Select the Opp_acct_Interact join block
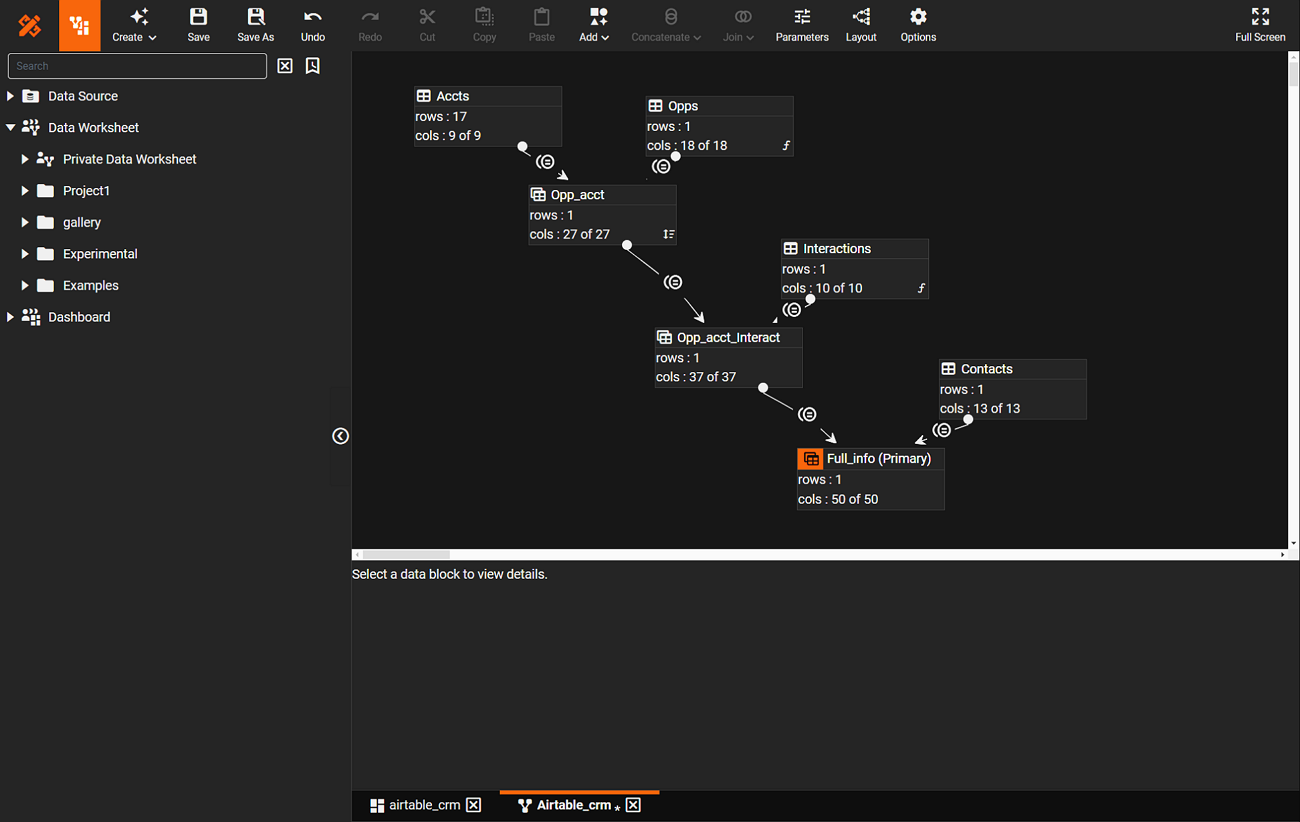Screen dimensions: 1300x822 pos(728,338)
